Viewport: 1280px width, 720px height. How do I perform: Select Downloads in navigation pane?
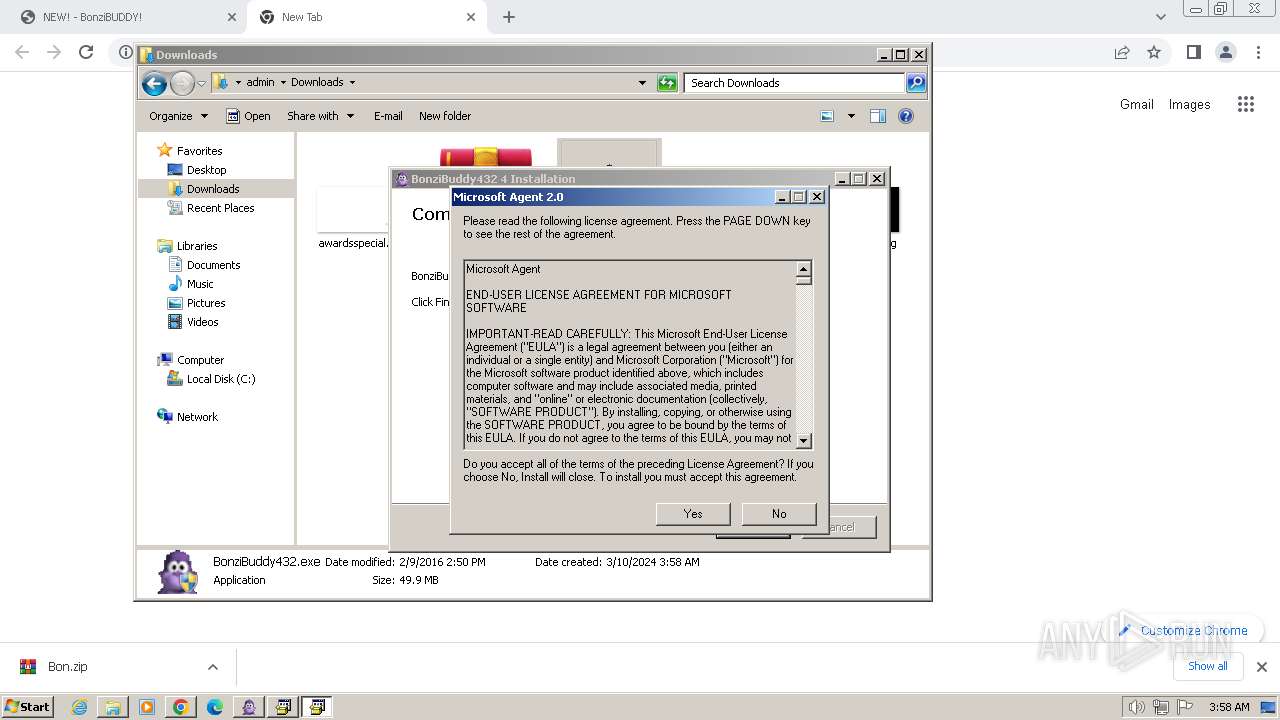pyautogui.click(x=213, y=189)
